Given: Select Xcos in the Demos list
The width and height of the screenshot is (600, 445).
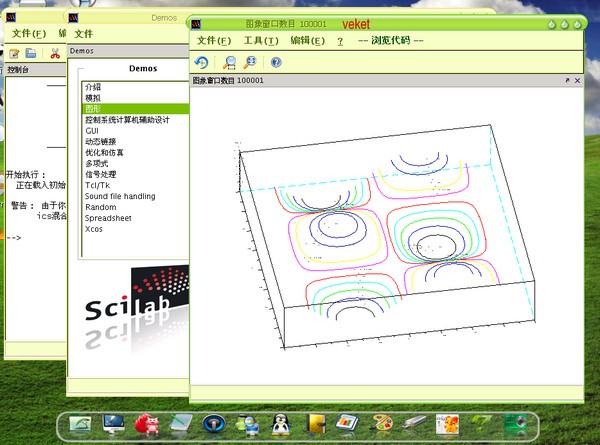Looking at the screenshot, I should (x=94, y=229).
